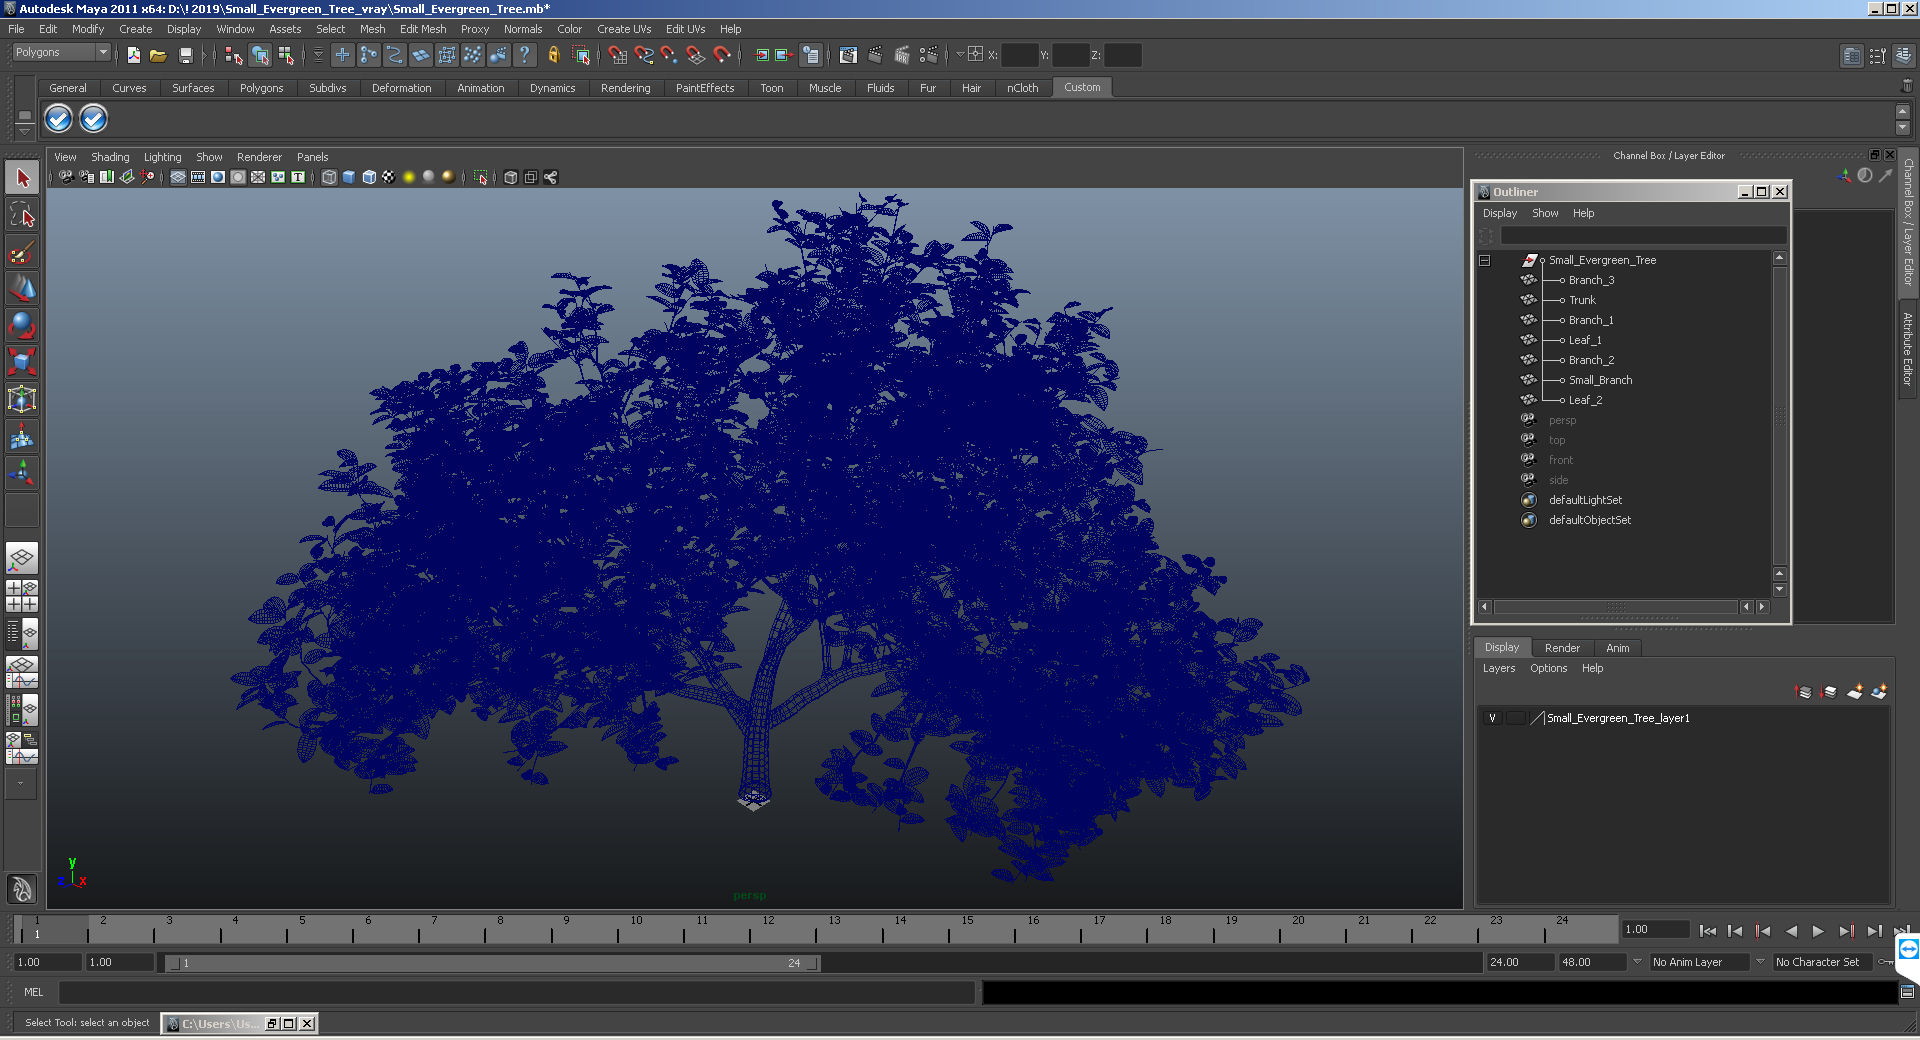The image size is (1920, 1040).
Task: Open a scene using the folder icon
Action: point(158,55)
